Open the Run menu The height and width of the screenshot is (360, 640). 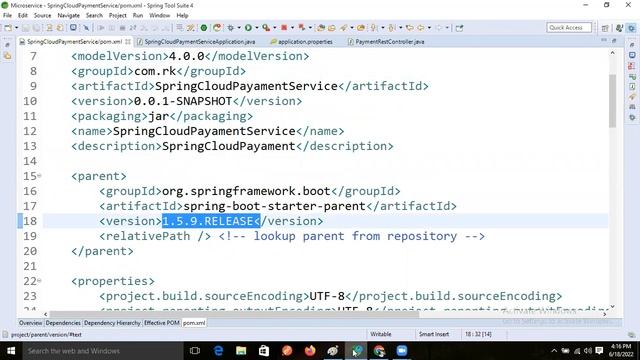click(138, 15)
